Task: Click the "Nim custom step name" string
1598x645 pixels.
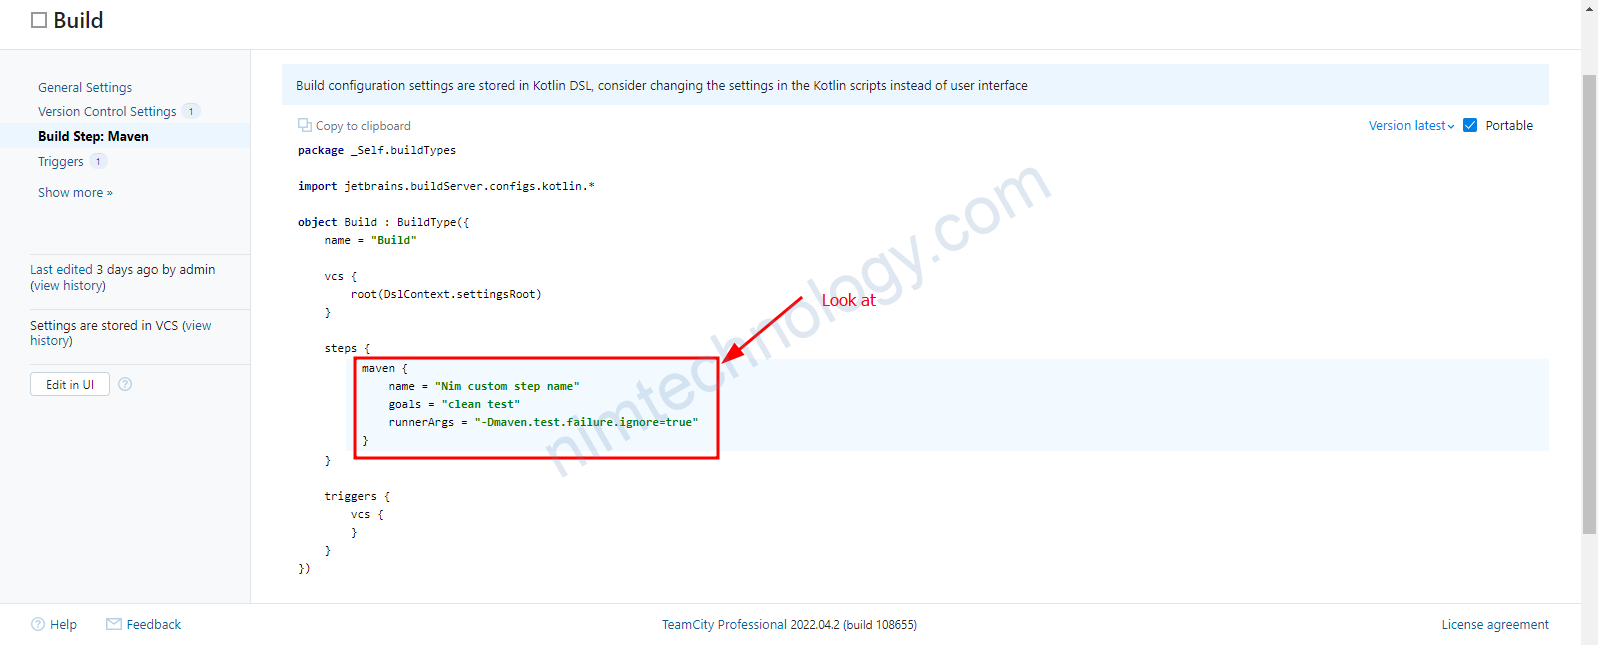Action: (x=507, y=386)
